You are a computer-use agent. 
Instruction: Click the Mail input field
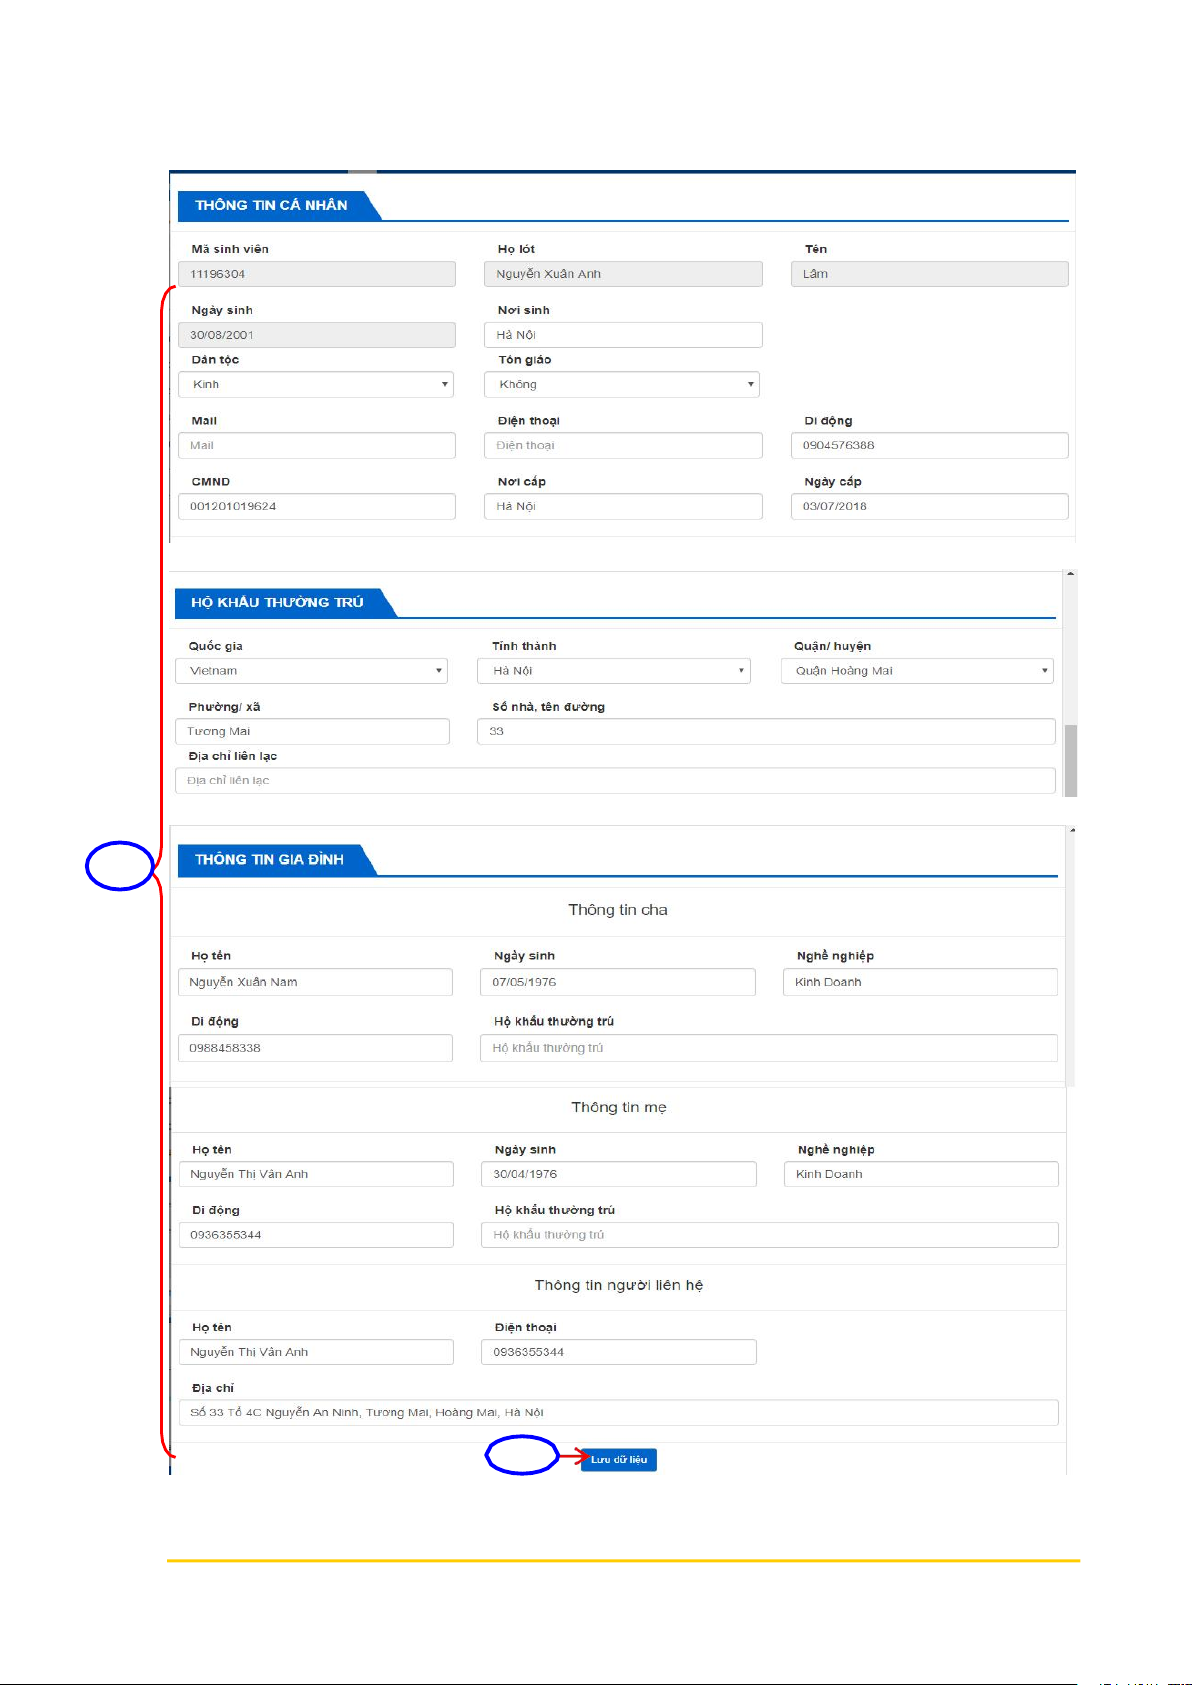pyautogui.click(x=316, y=446)
